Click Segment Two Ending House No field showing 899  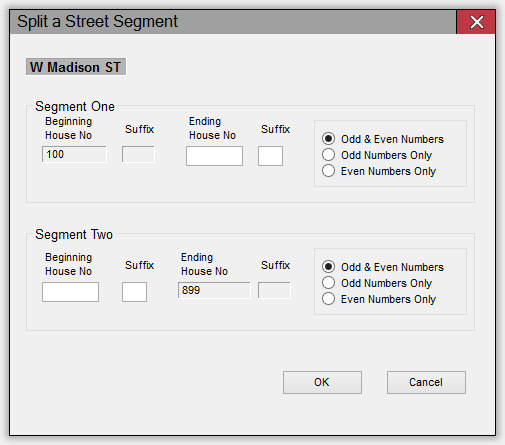[214, 290]
